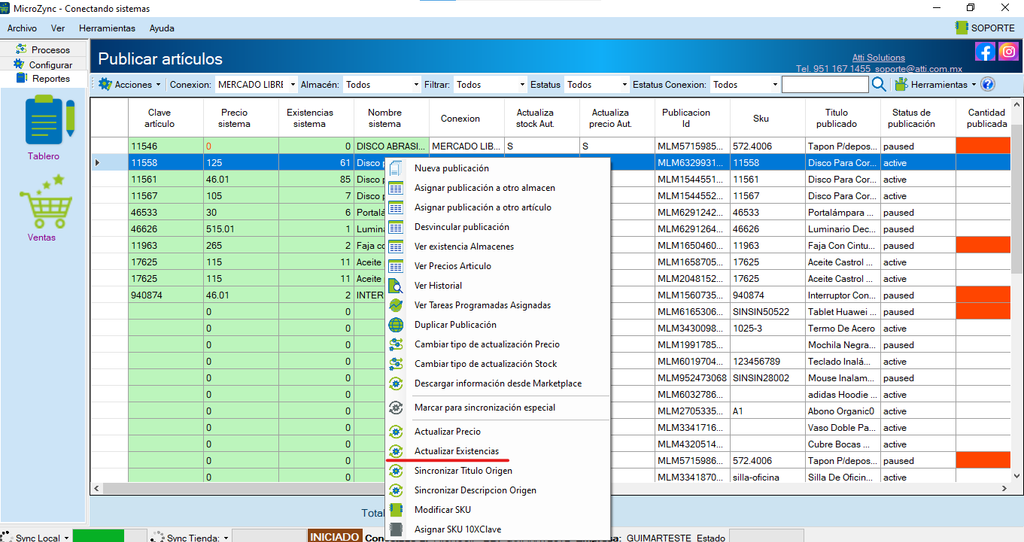Click icon beside Desvincular publicación

point(396,227)
